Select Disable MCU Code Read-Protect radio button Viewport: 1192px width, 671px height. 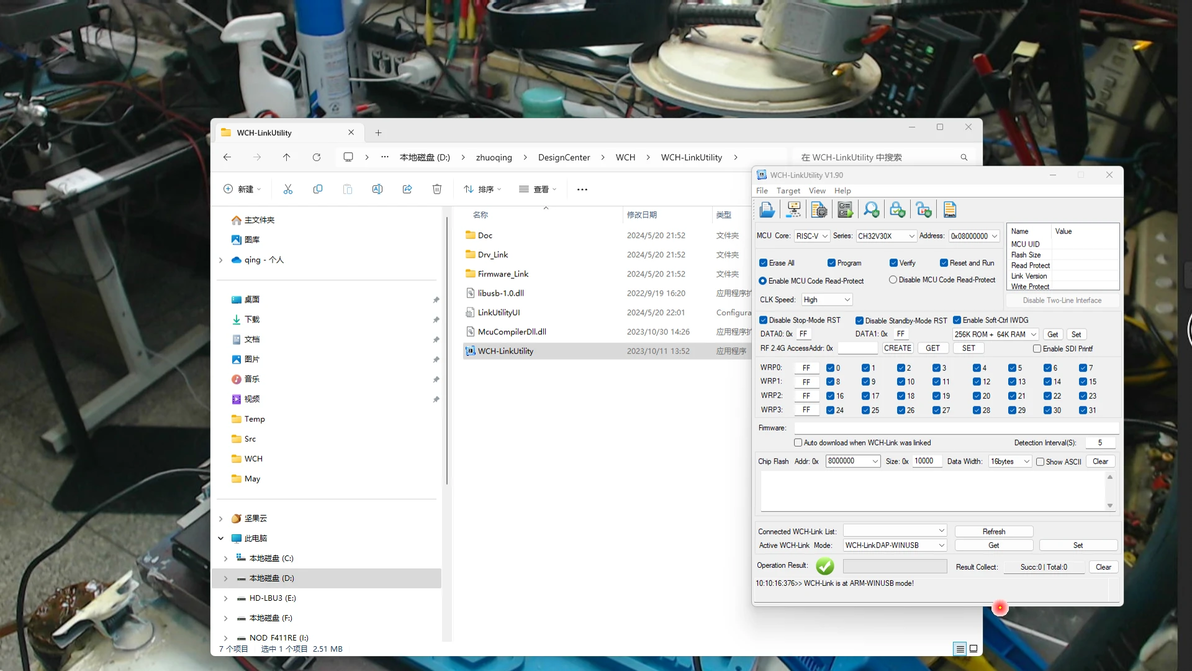[893, 280]
